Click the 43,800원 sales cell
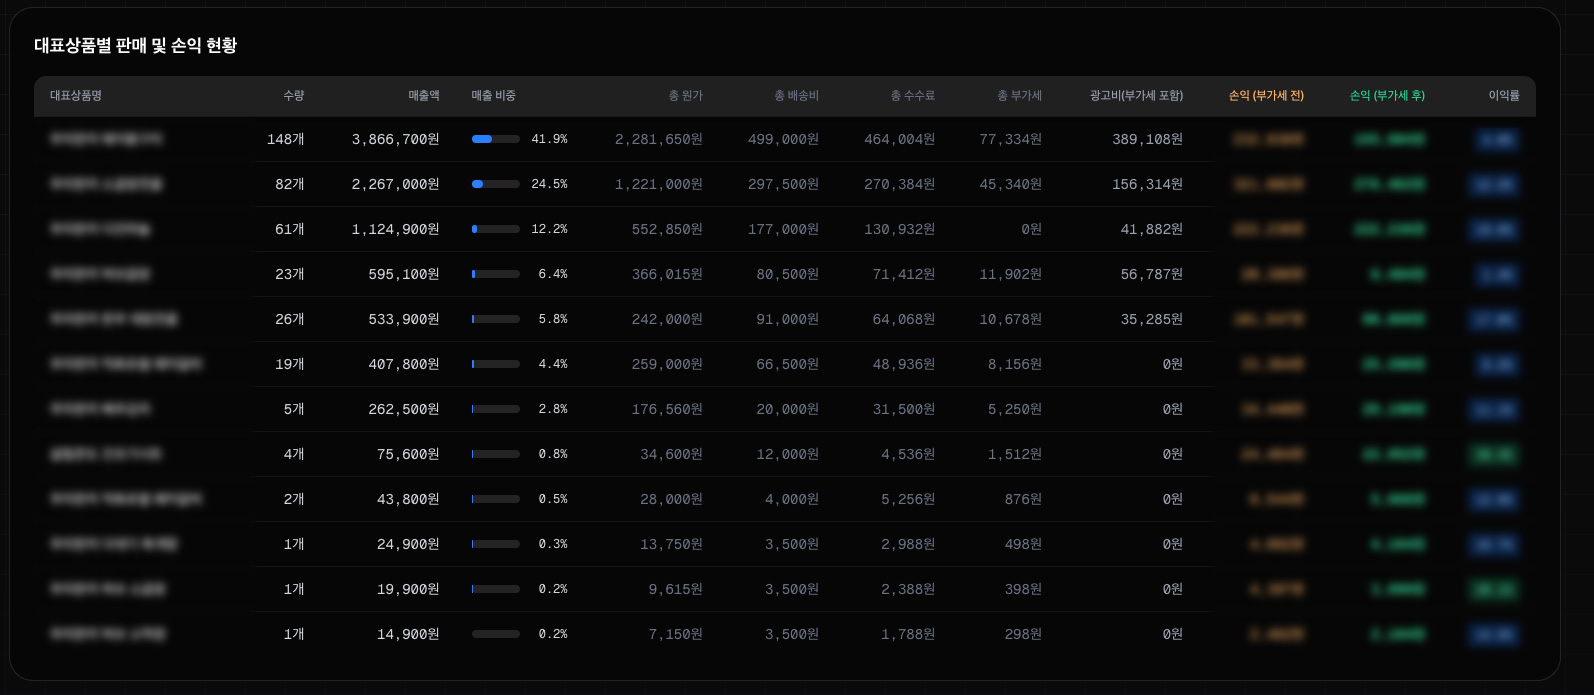This screenshot has width=1594, height=695. click(408, 499)
